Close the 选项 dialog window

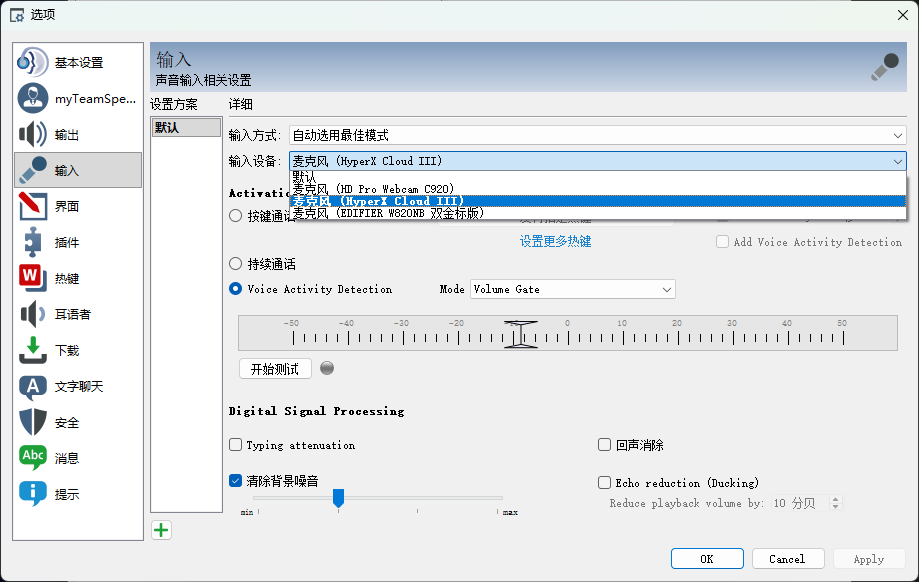(903, 15)
